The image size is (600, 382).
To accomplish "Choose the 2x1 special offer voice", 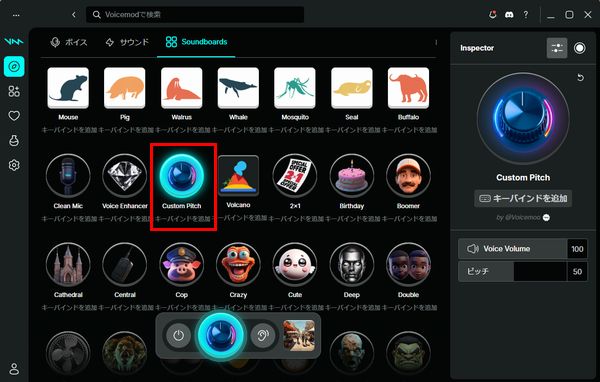I will point(295,176).
